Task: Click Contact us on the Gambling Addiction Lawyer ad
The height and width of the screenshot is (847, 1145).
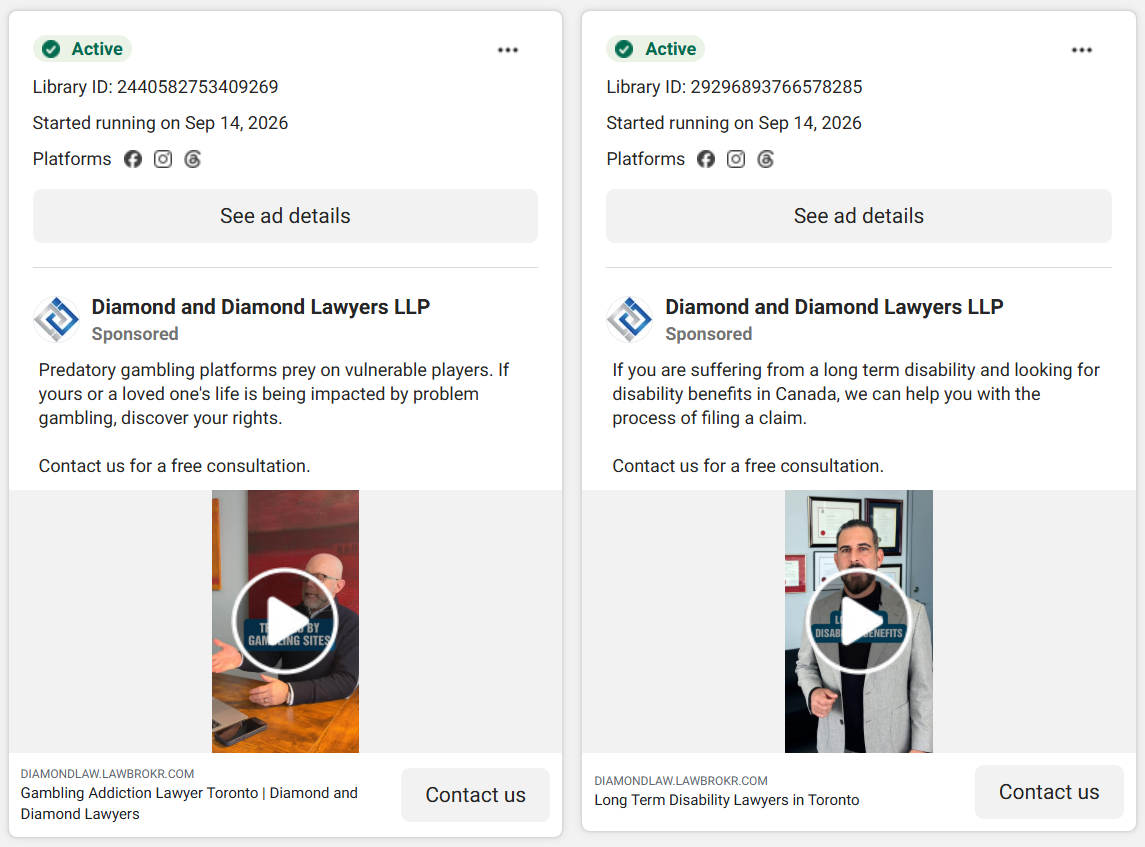Action: [475, 794]
